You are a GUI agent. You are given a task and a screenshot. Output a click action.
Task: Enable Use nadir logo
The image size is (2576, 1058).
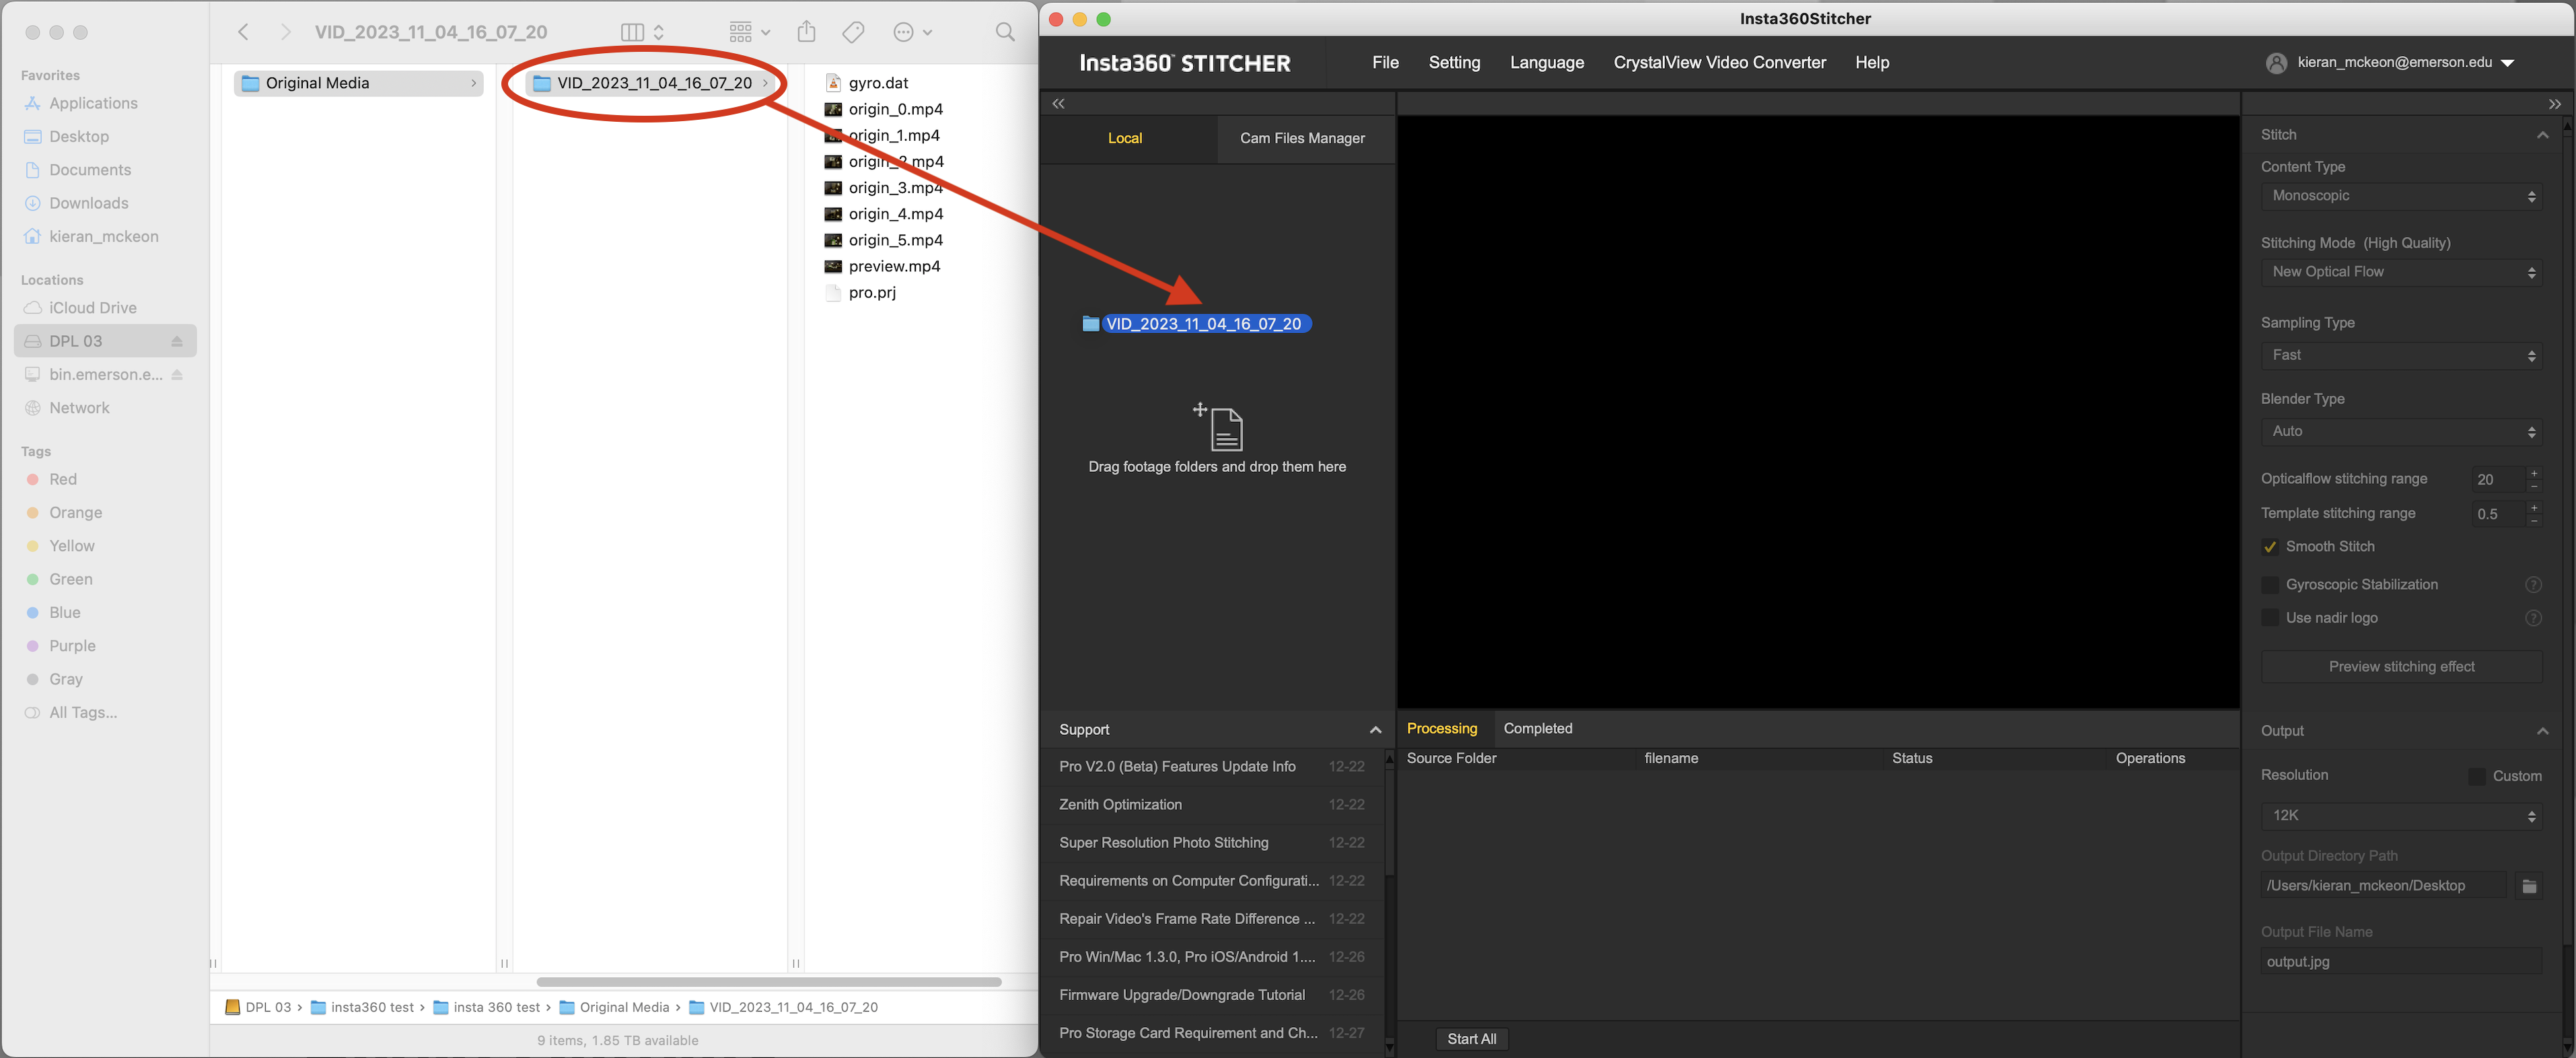2270,618
